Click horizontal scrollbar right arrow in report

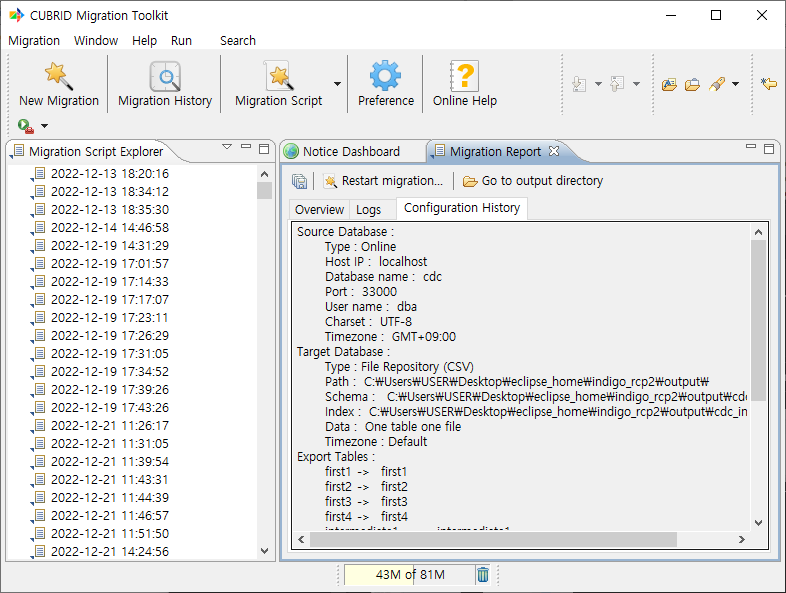[741, 539]
